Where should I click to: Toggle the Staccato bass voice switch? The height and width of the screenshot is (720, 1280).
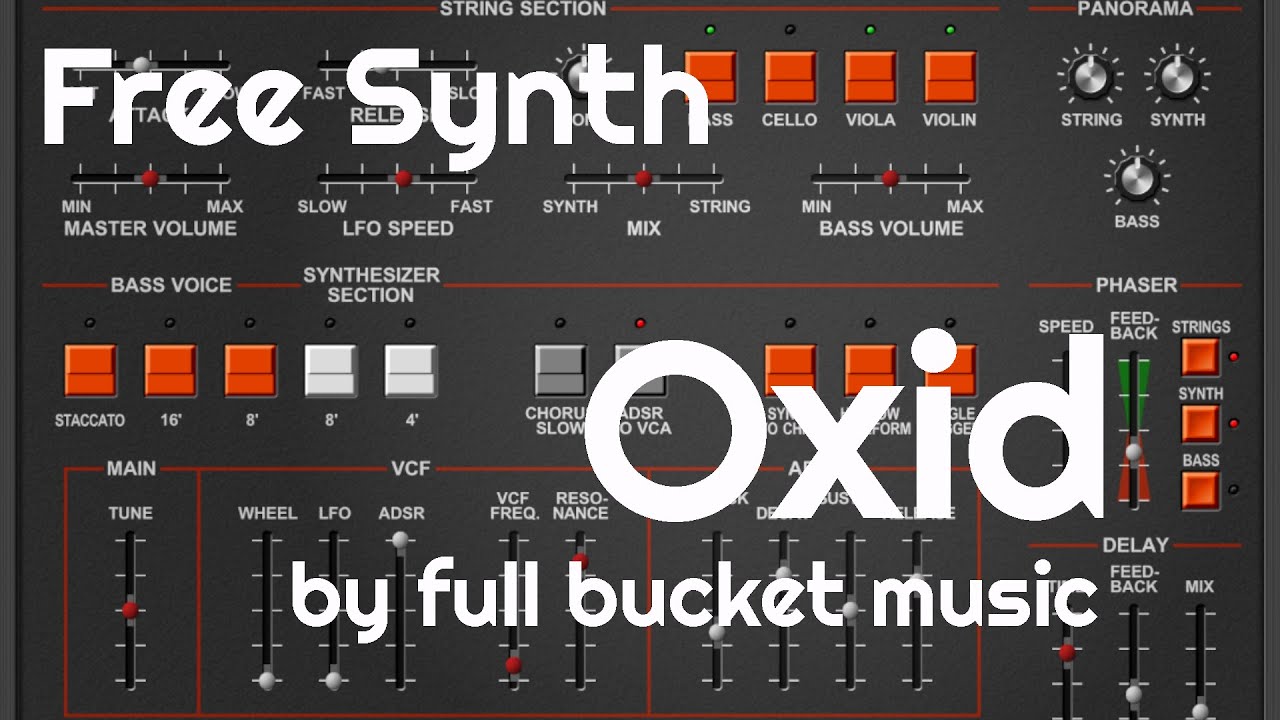[90, 370]
